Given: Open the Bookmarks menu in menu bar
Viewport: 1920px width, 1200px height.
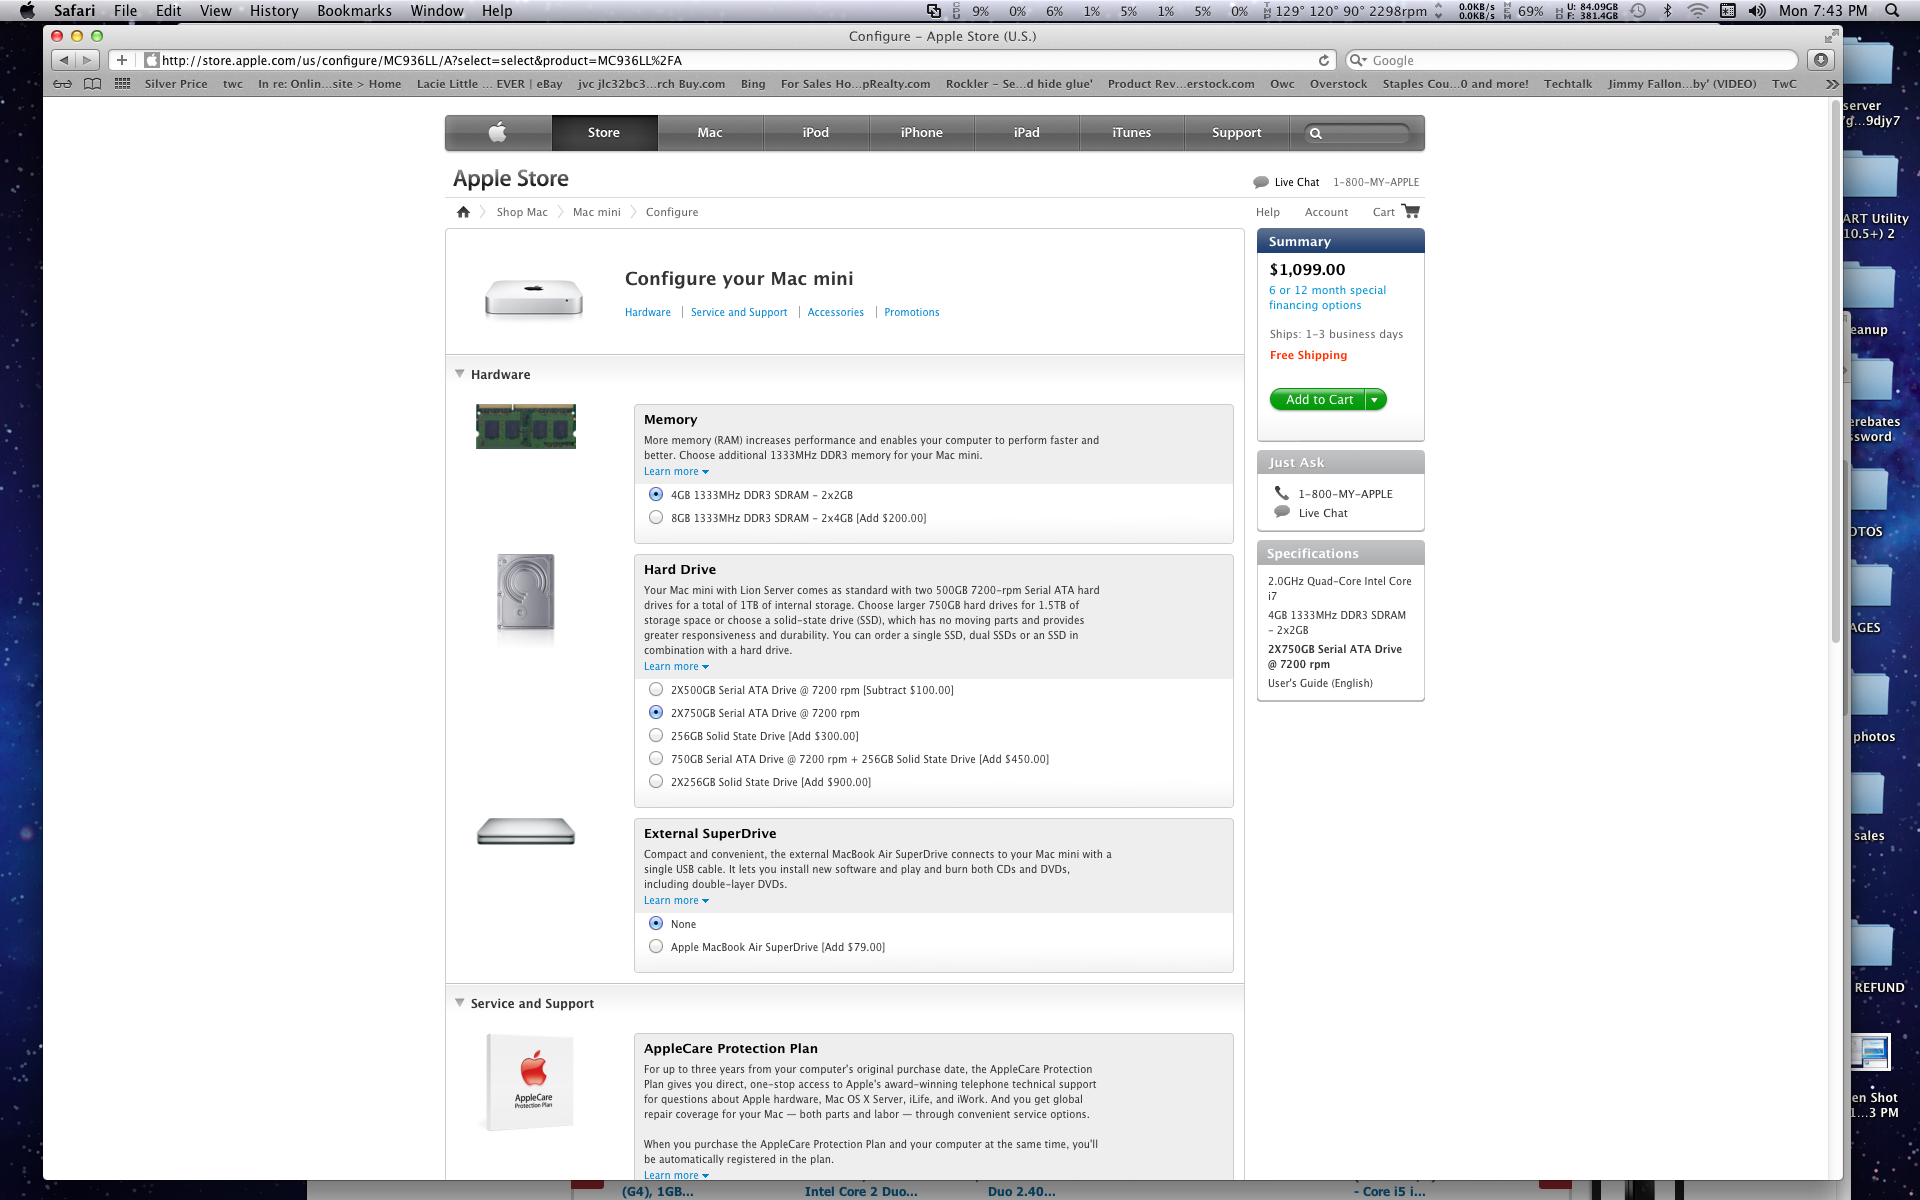Looking at the screenshot, I should [354, 11].
